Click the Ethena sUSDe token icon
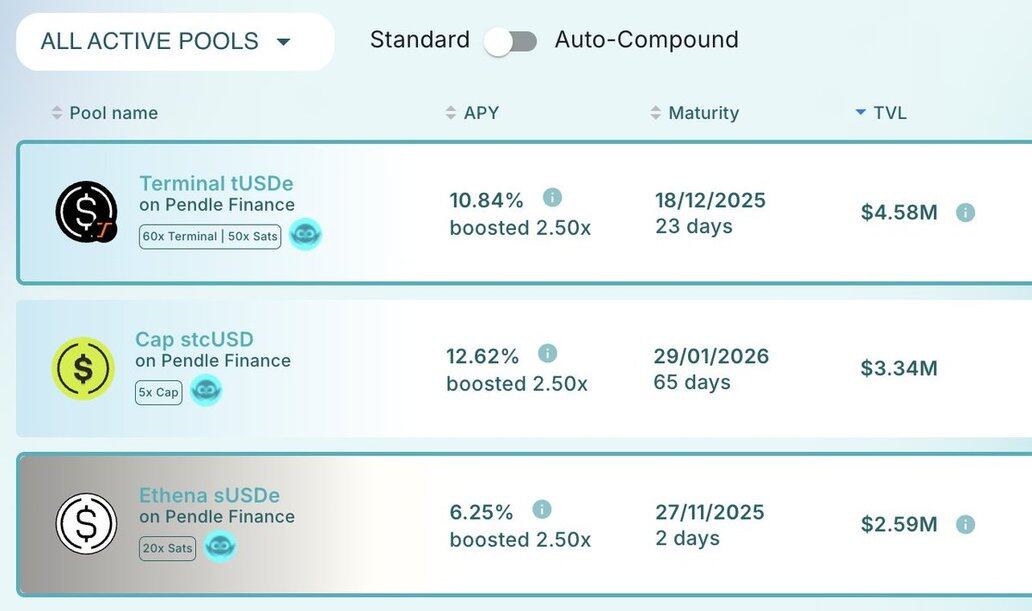This screenshot has width=1032, height=611. point(86,524)
